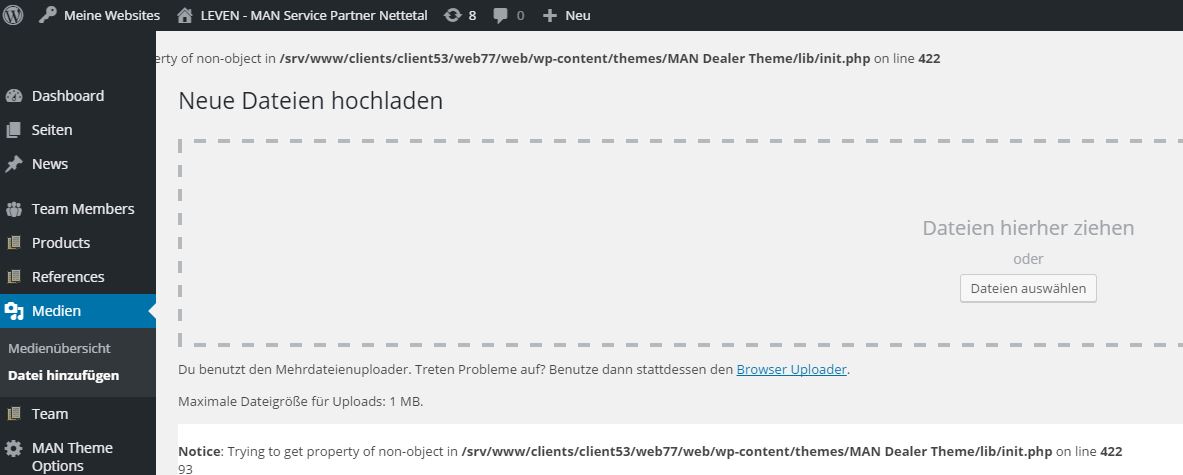Open the 8 pending updates
This screenshot has height=475, width=1183.
(472, 15)
